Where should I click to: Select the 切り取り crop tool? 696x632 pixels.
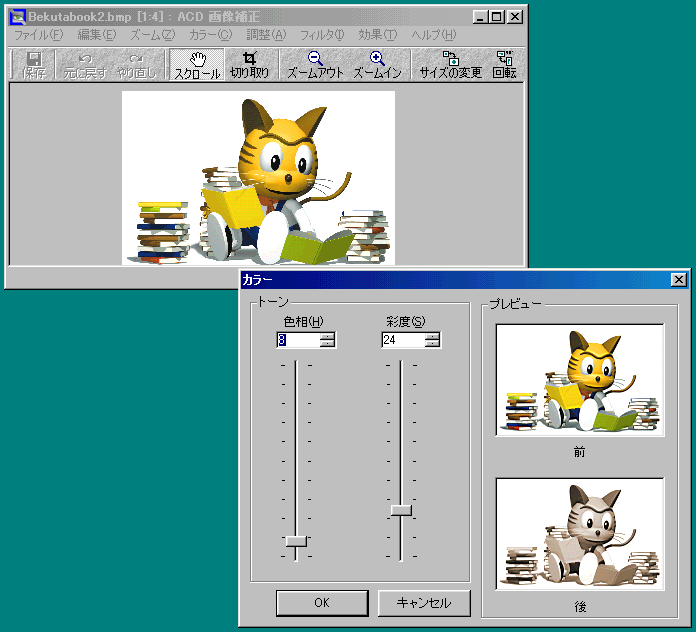(249, 65)
